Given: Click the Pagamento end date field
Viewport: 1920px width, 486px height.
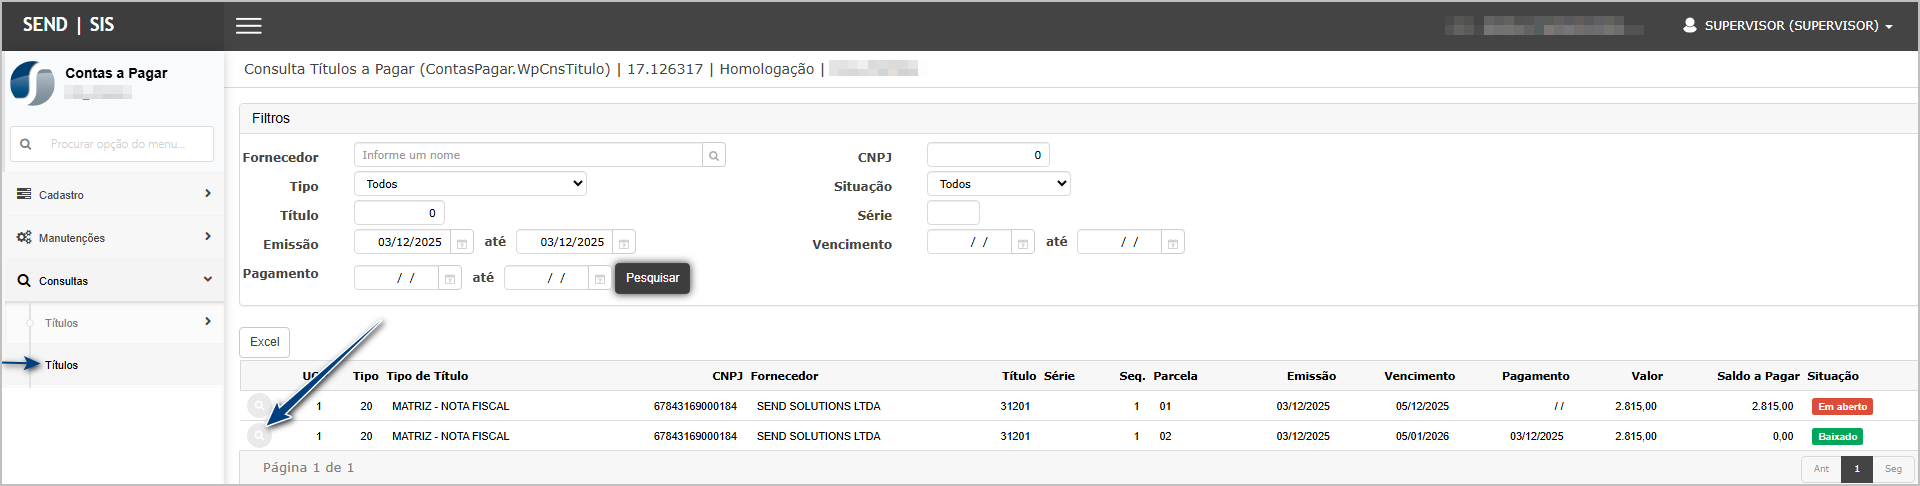Looking at the screenshot, I should pos(546,278).
